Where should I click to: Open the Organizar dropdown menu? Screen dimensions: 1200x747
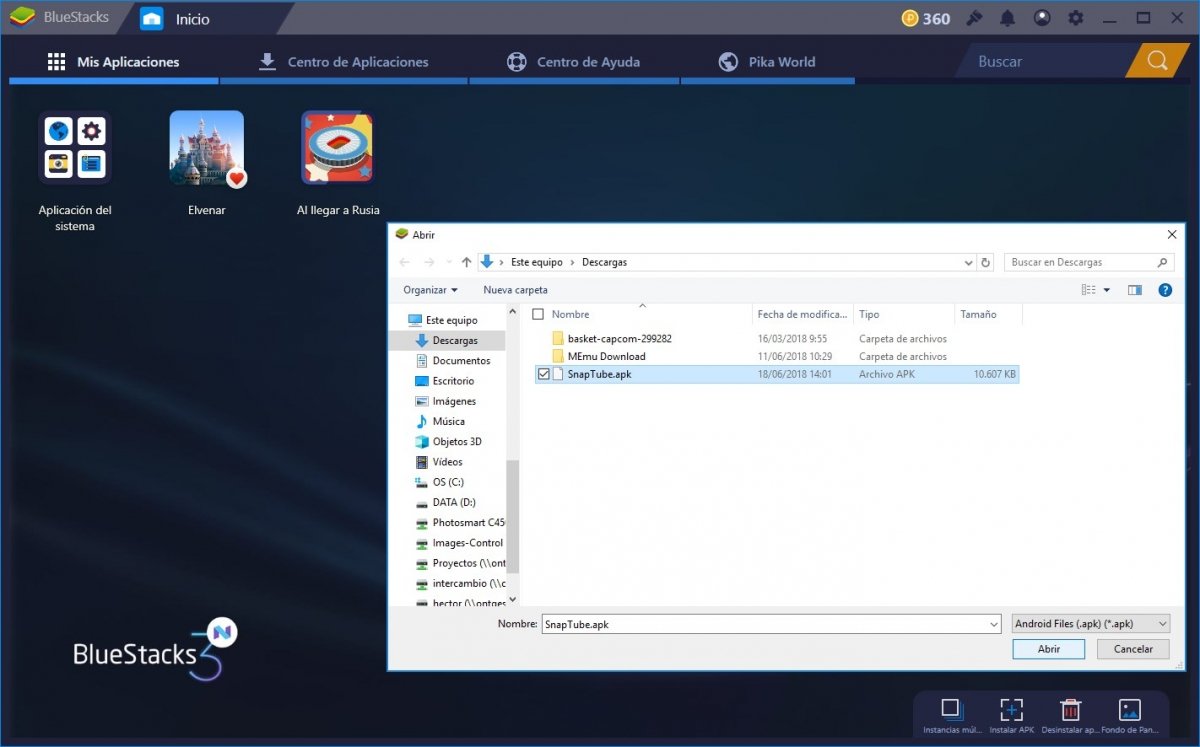pos(430,290)
